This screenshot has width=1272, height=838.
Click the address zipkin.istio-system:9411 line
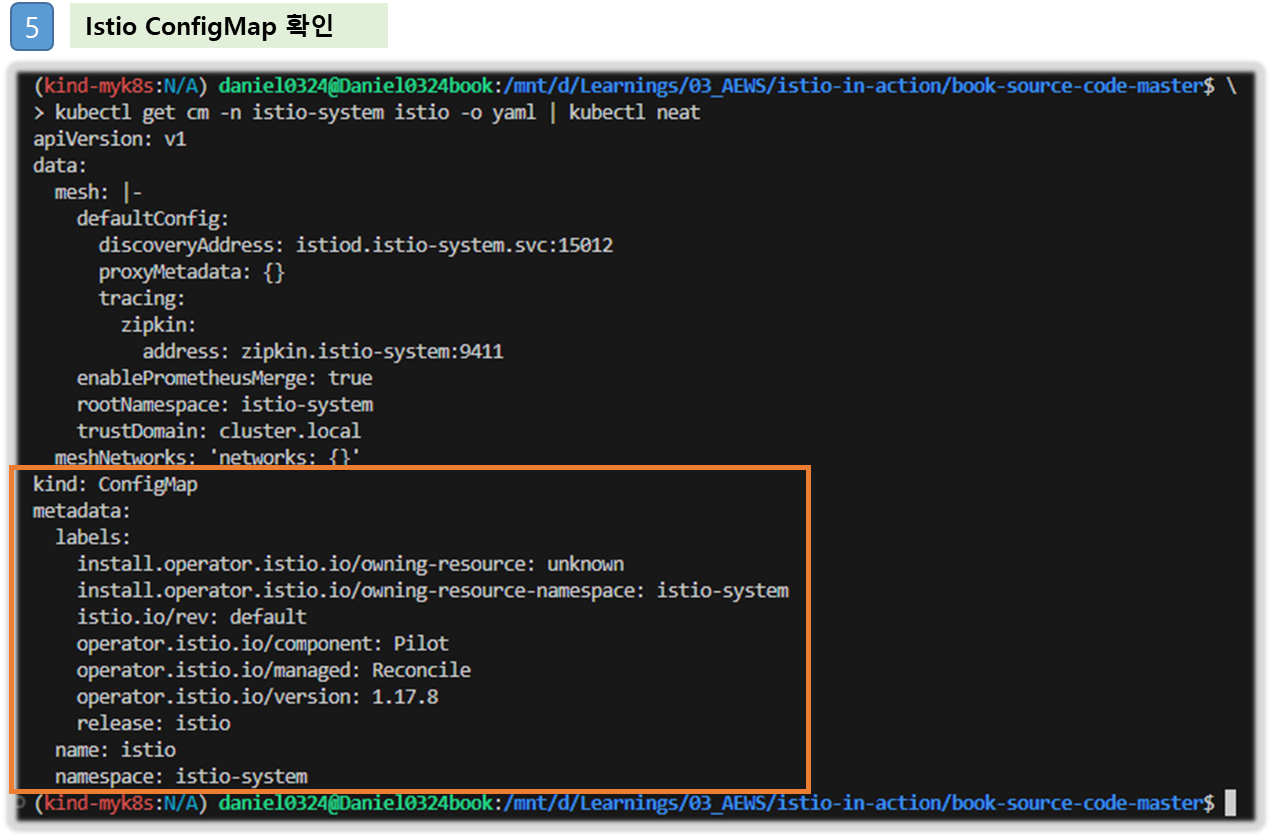323,351
